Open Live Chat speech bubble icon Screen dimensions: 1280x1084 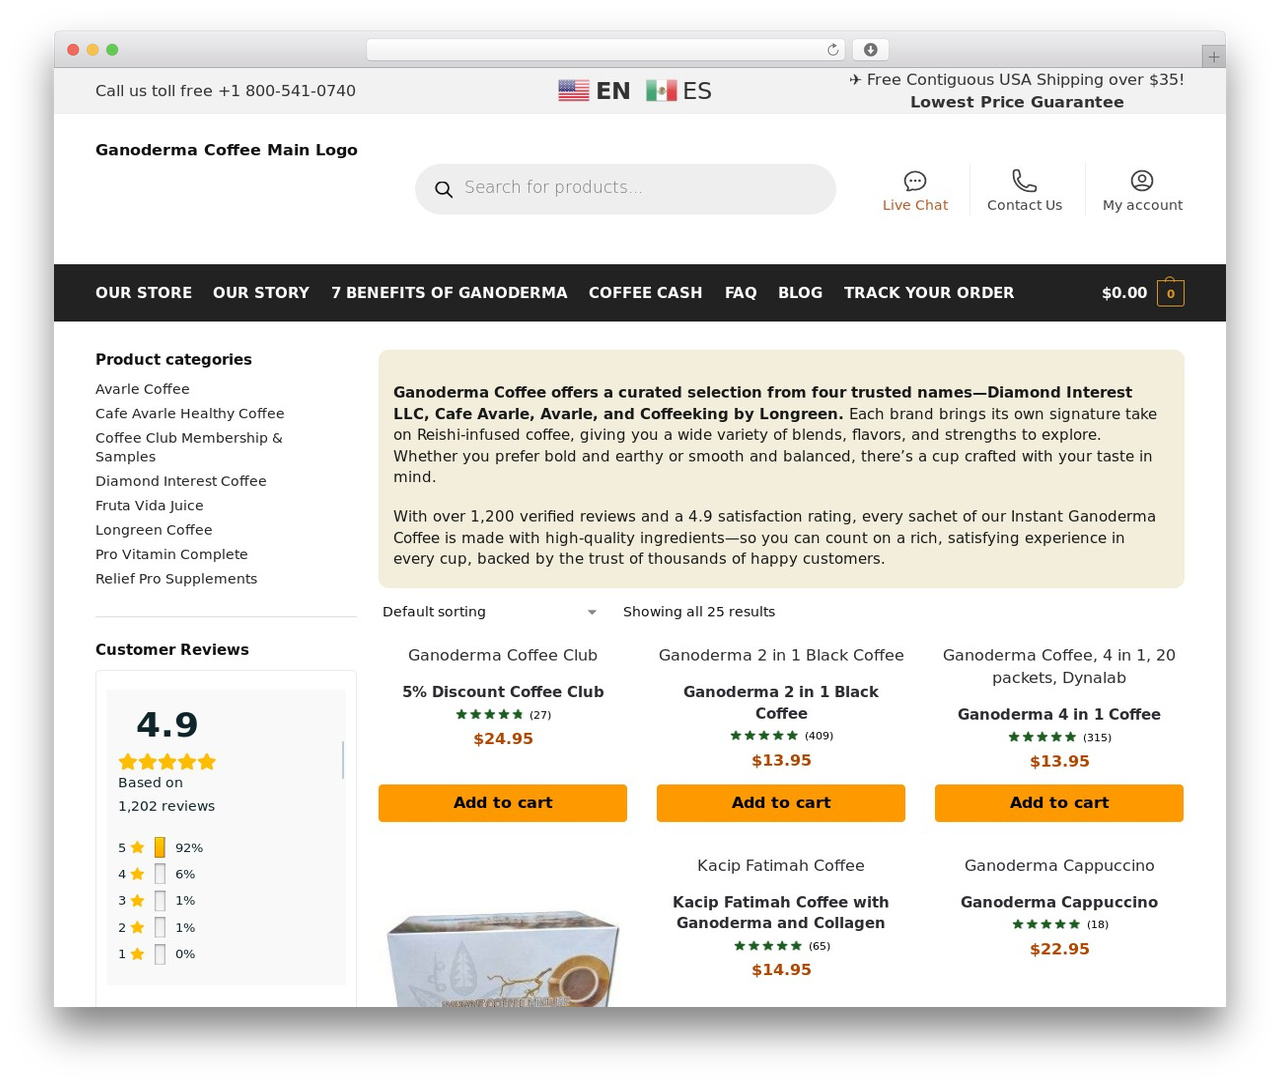coord(915,181)
